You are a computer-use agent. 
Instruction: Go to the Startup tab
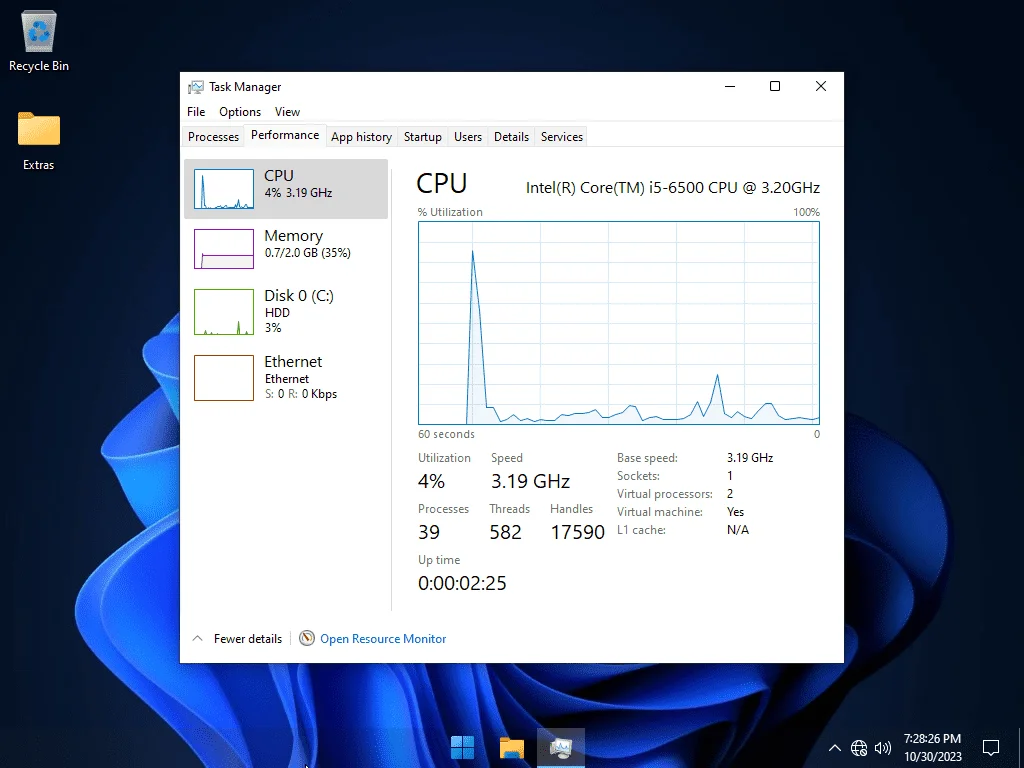tap(423, 136)
